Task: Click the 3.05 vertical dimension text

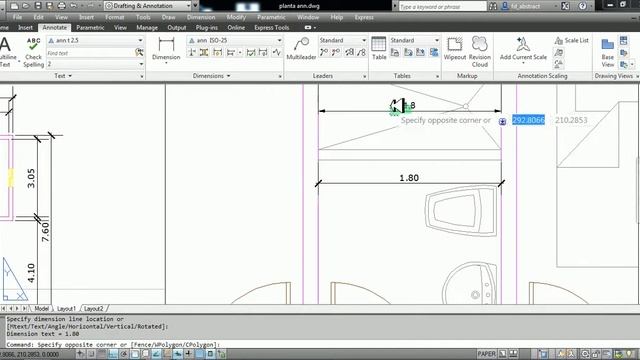Action: 31,178
